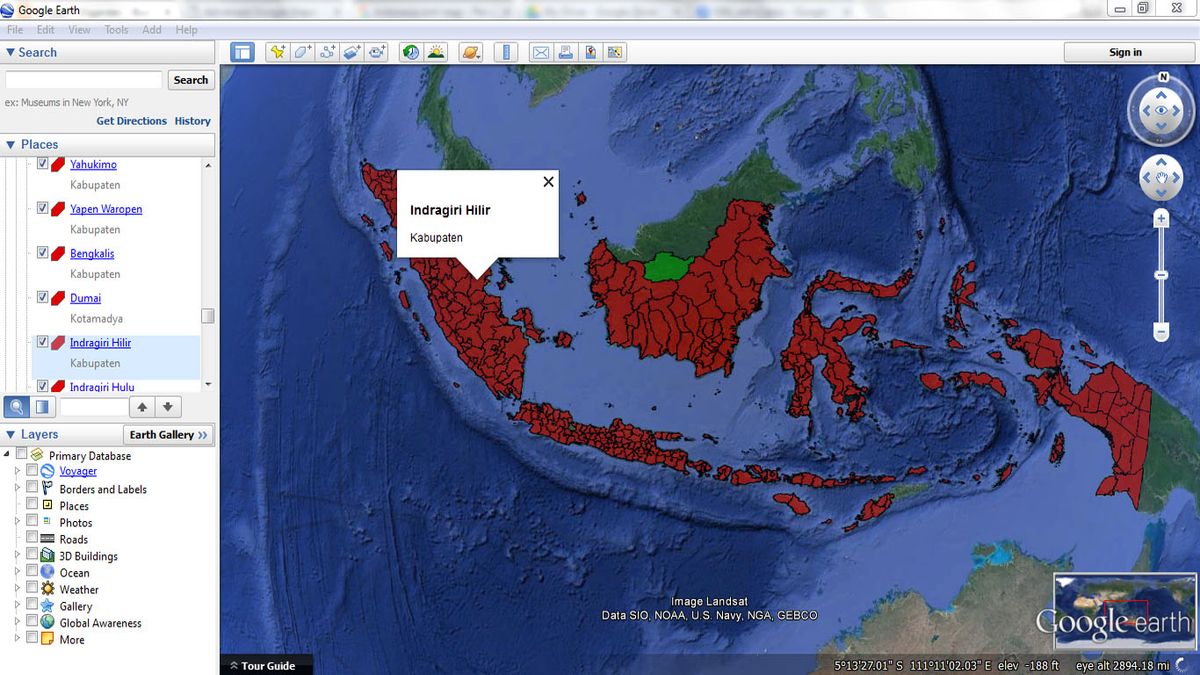
Task: Click the overview map thumbnail
Action: [1124, 611]
